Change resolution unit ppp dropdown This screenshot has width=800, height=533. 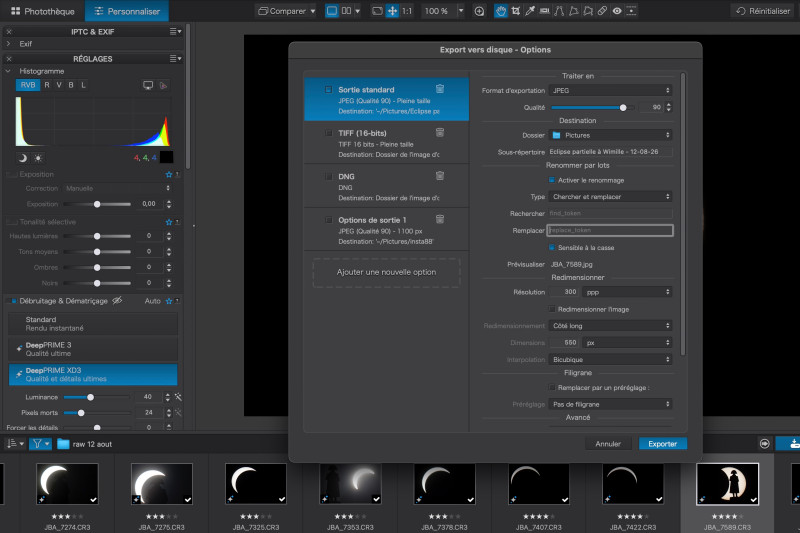pyautogui.click(x=628, y=292)
